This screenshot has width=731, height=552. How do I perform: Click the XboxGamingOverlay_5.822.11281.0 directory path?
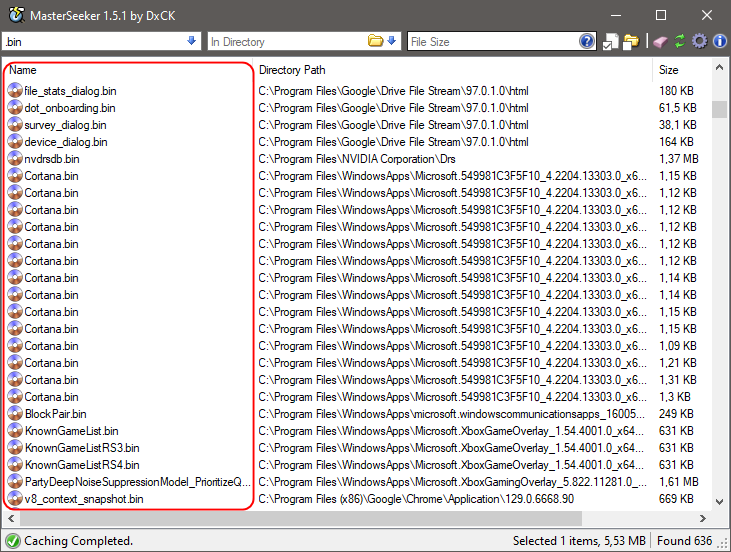(x=453, y=482)
